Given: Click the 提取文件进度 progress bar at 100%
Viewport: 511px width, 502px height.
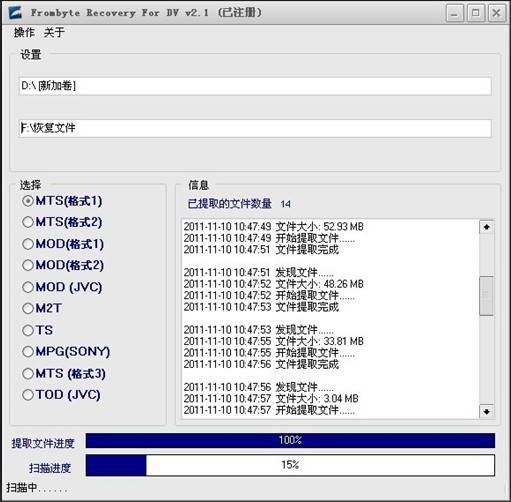Looking at the screenshot, I should [x=290, y=441].
